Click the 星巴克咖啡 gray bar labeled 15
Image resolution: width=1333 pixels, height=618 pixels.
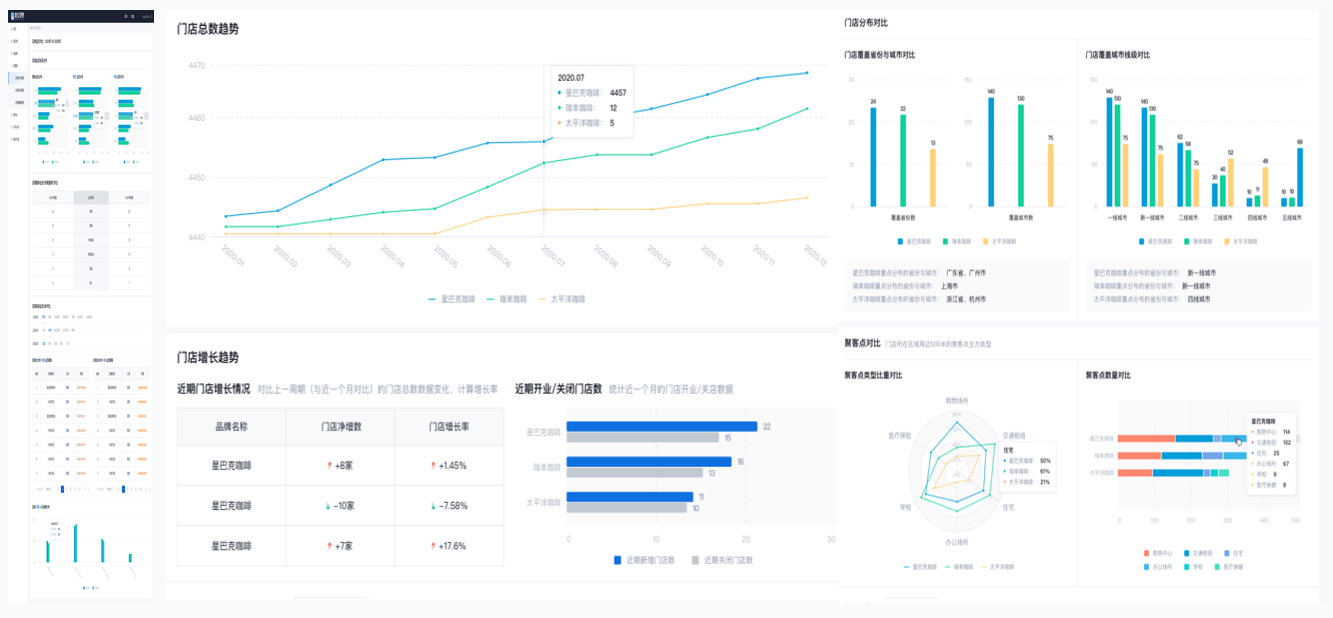tap(642, 438)
